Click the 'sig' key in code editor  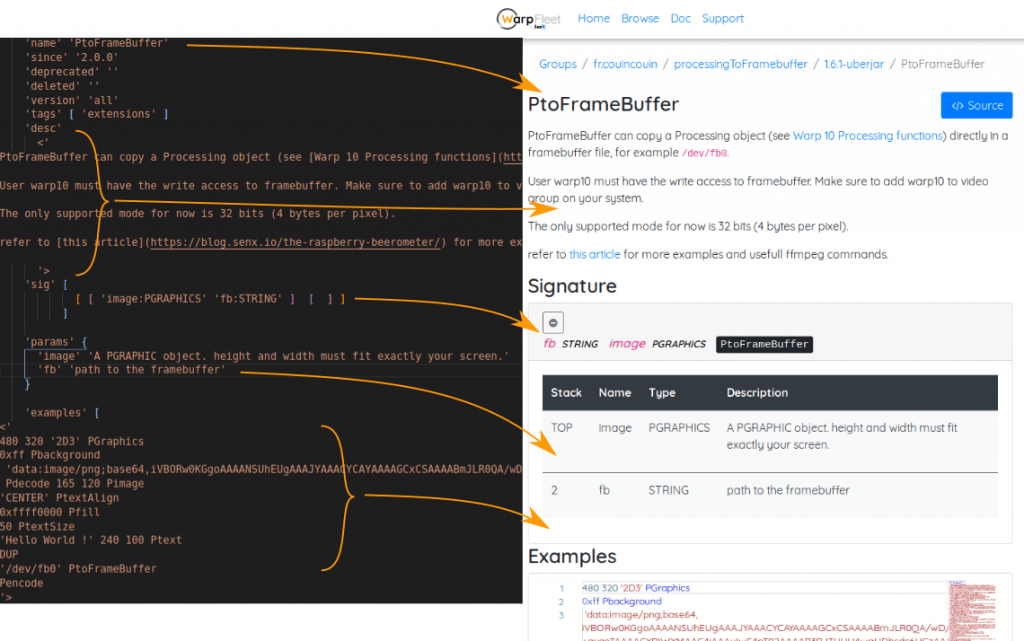[40, 285]
